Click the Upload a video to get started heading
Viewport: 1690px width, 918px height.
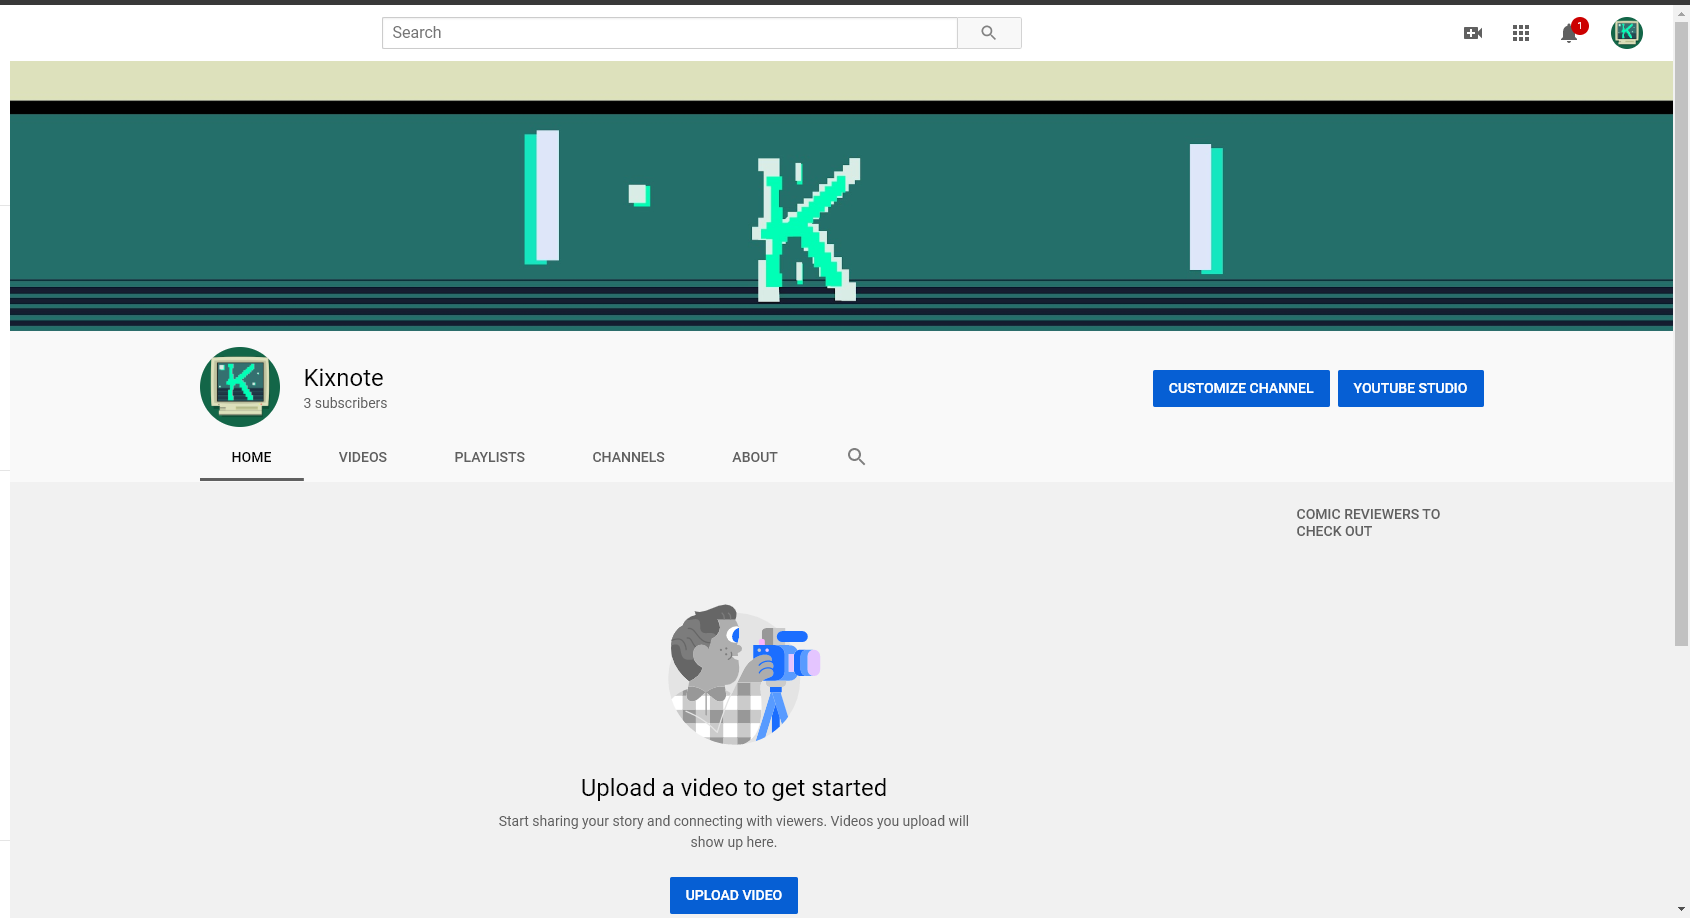[734, 788]
